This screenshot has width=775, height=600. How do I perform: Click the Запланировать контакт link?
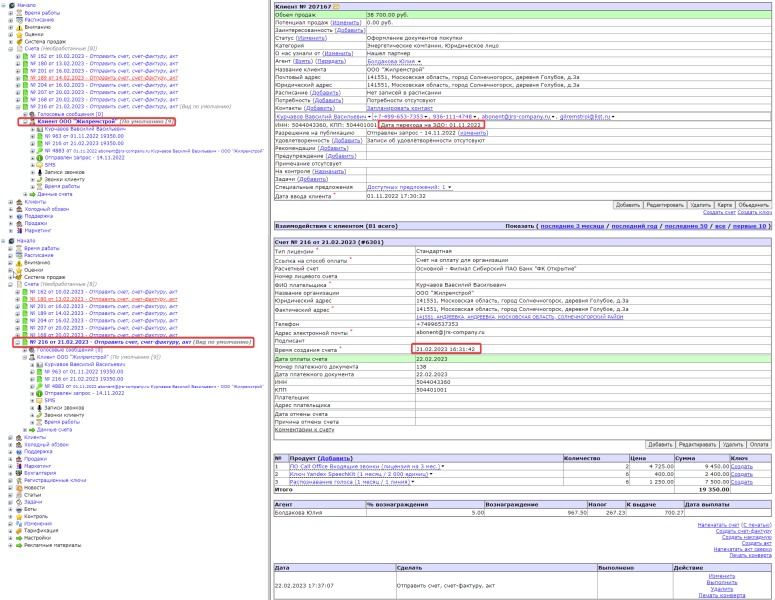click(x=399, y=108)
